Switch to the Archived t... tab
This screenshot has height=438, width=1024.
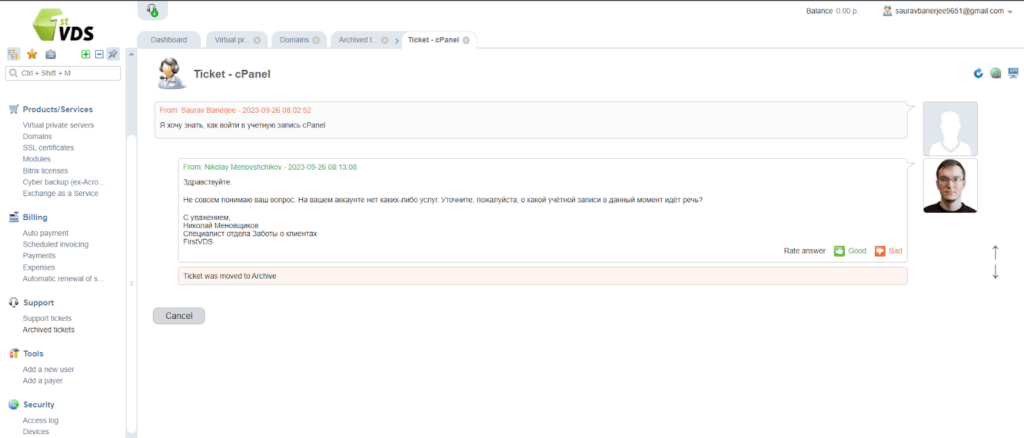(357, 40)
